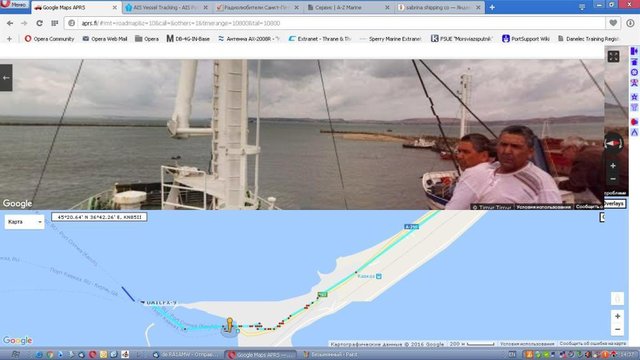640x360 pixels.
Task: Open the Opera Web Mail bookmark
Action: 105,39
